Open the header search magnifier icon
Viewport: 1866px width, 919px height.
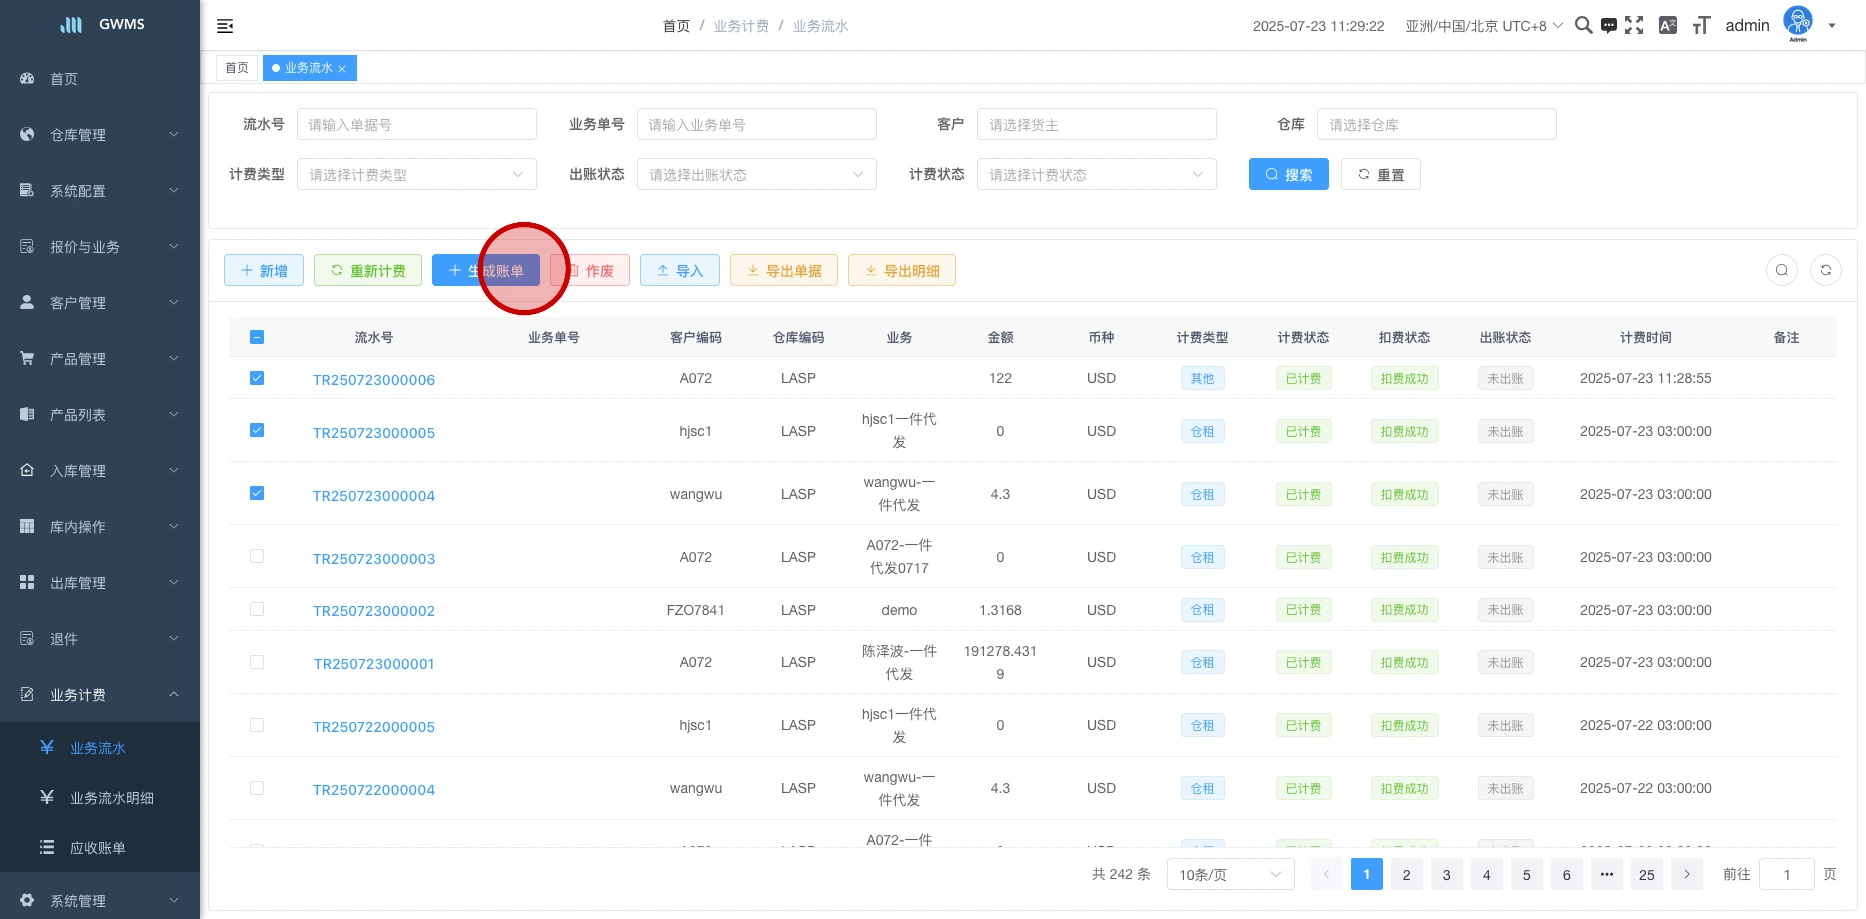[x=1583, y=26]
